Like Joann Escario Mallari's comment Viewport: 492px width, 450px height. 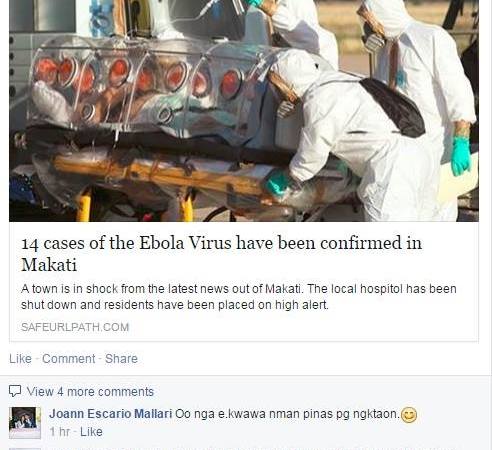pos(91,432)
